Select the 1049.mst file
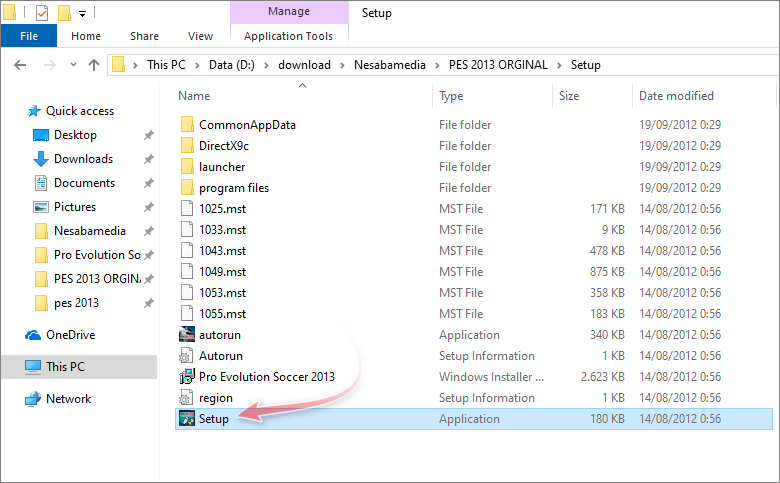 (x=222, y=272)
